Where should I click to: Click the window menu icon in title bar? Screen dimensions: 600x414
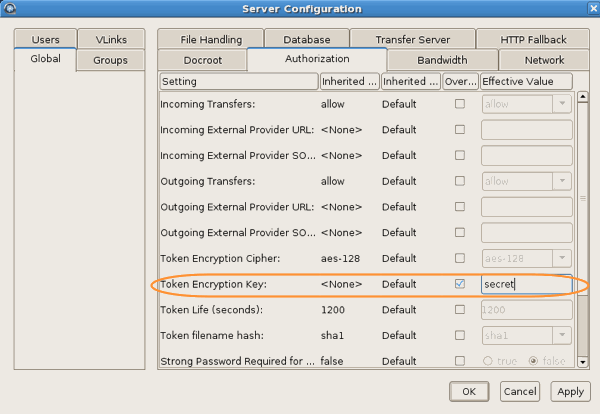(9, 9)
